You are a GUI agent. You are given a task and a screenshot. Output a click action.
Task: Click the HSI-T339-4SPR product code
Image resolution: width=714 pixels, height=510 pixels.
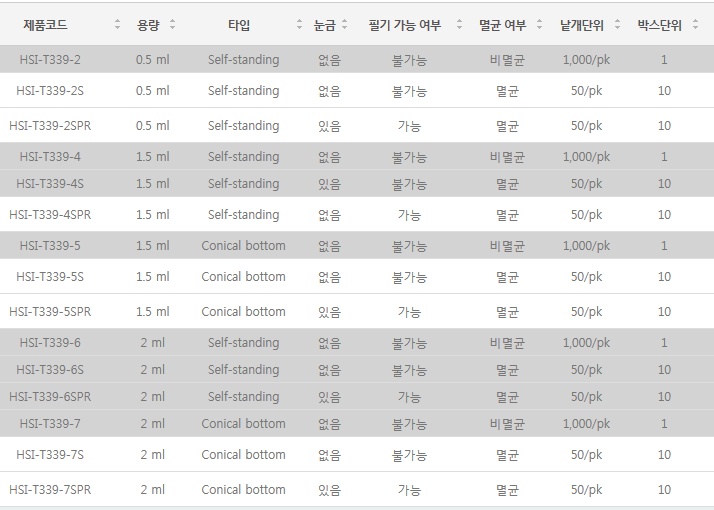[50, 215]
